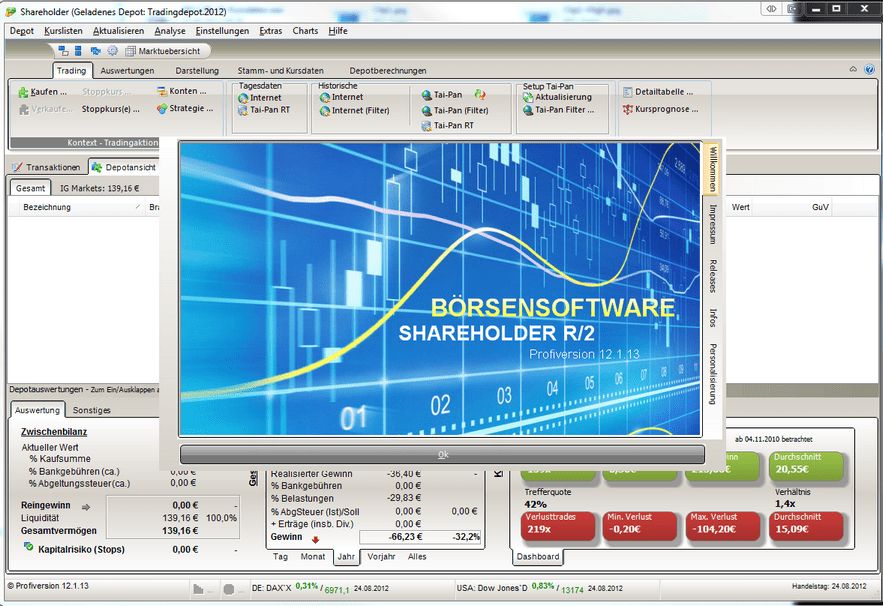Open the Strategie icon
883x606 pixels.
[162, 108]
